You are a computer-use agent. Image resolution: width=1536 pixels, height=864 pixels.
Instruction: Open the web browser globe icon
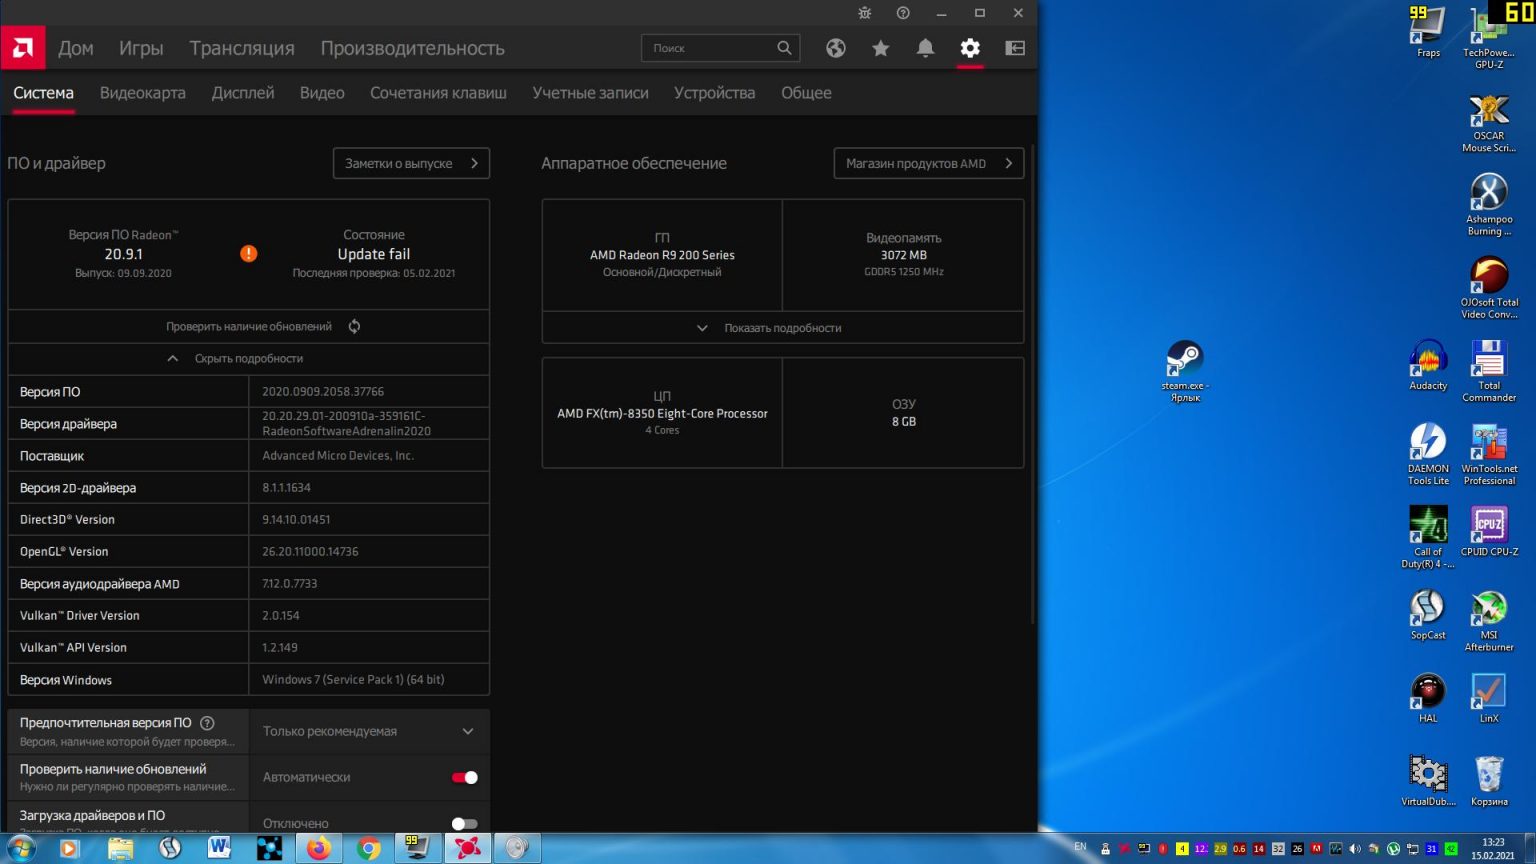[x=836, y=48]
